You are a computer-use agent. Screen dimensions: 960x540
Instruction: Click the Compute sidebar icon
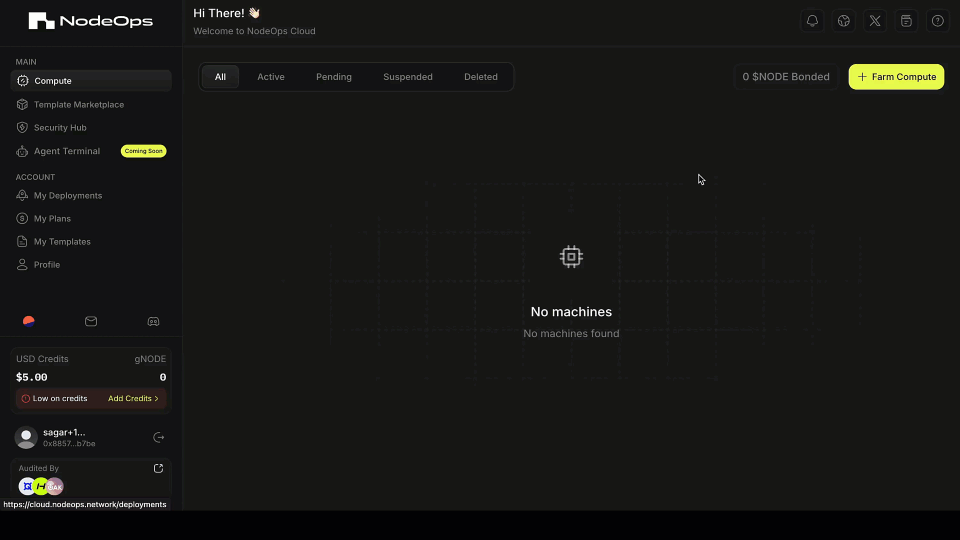click(x=23, y=81)
